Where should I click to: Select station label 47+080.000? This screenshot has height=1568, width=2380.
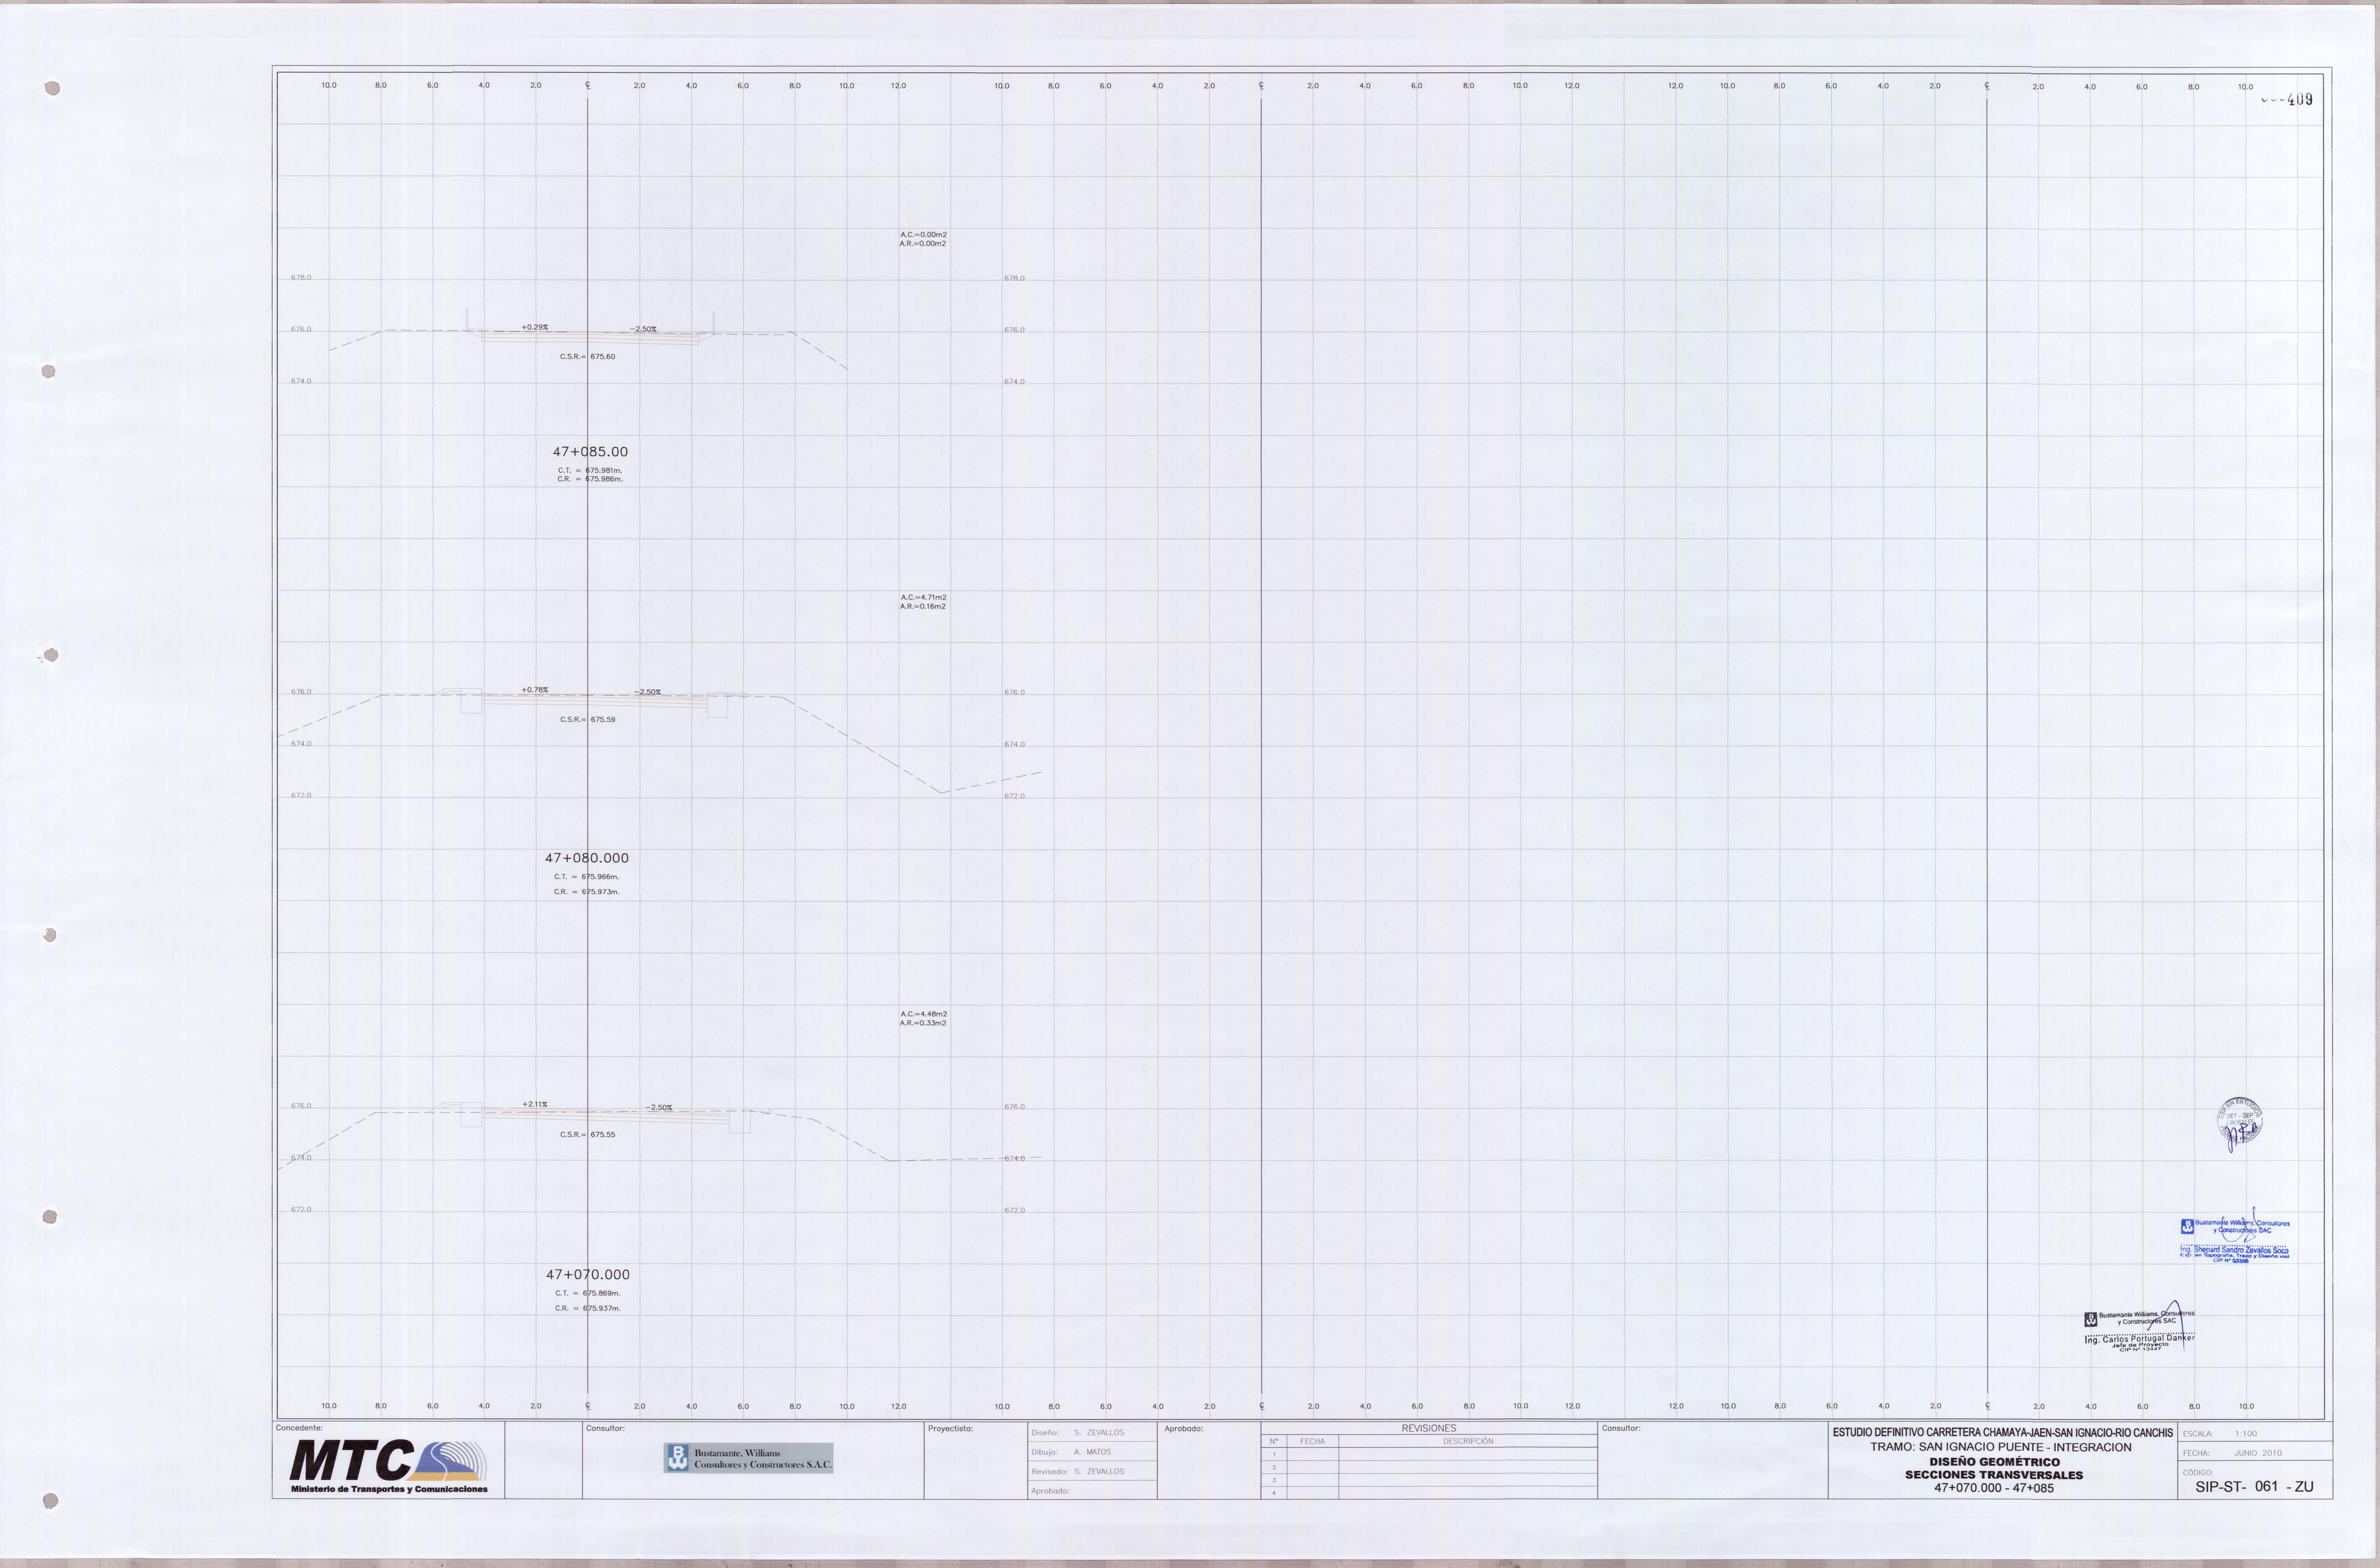(x=587, y=858)
